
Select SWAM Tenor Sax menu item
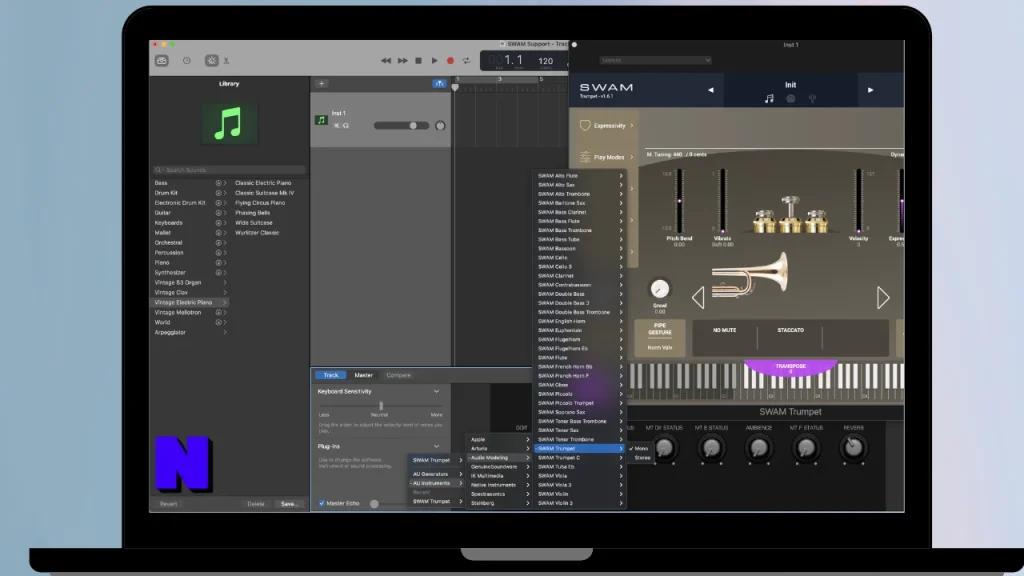click(x=579, y=430)
